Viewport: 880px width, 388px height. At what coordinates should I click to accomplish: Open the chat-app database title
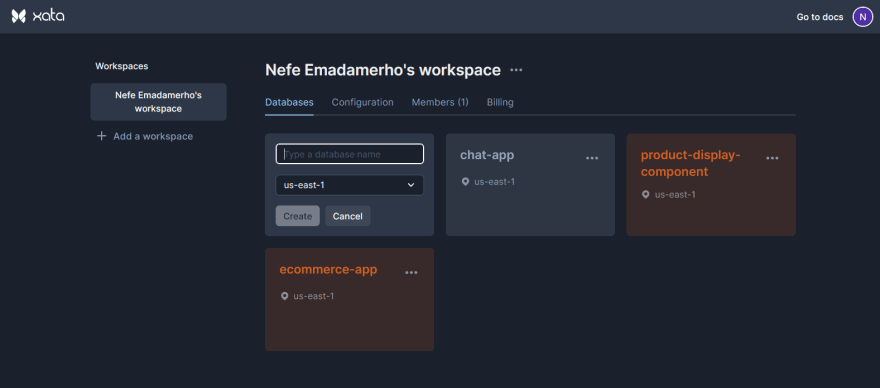(487, 155)
